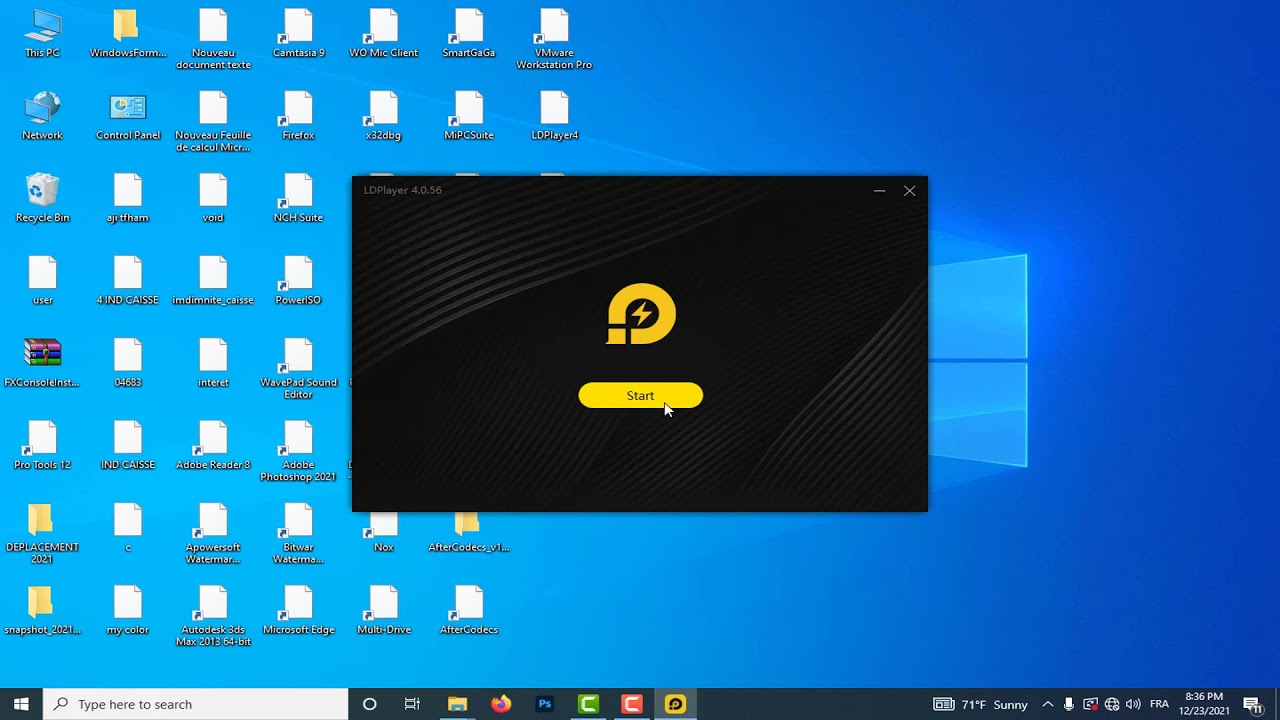Select the my color desktop file
Screen dimensions: 1280x720
[x=128, y=611]
